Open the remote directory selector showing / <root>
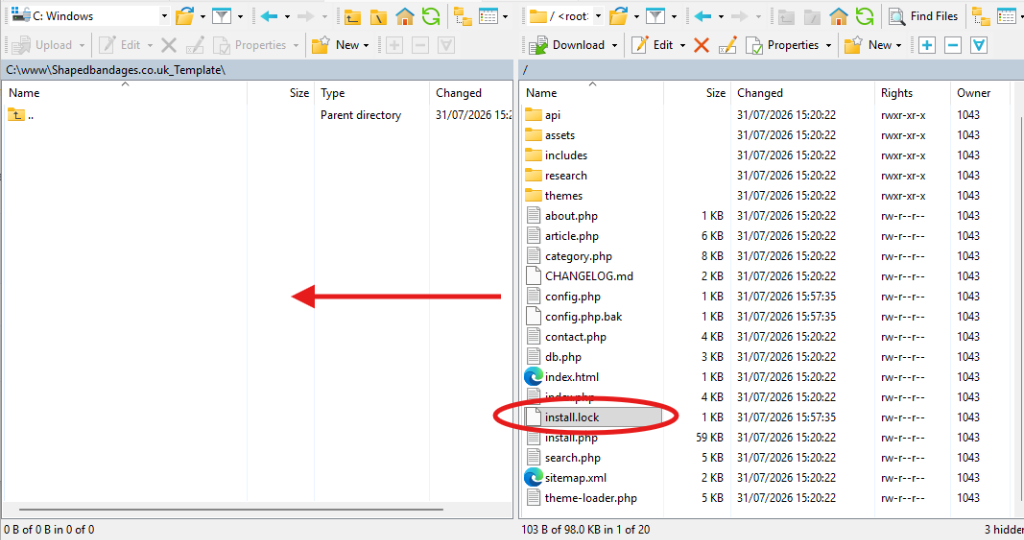1024x540 pixels. click(566, 16)
